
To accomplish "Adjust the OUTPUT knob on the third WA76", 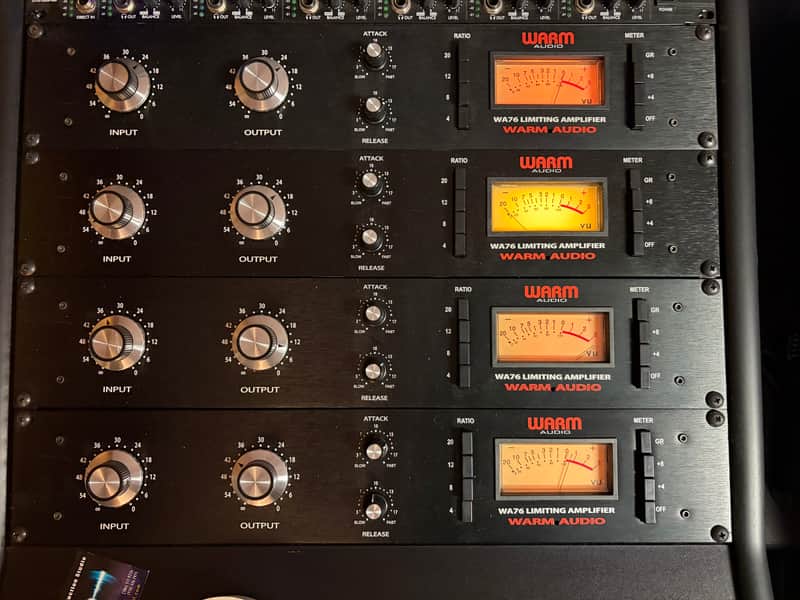I will pos(259,342).
